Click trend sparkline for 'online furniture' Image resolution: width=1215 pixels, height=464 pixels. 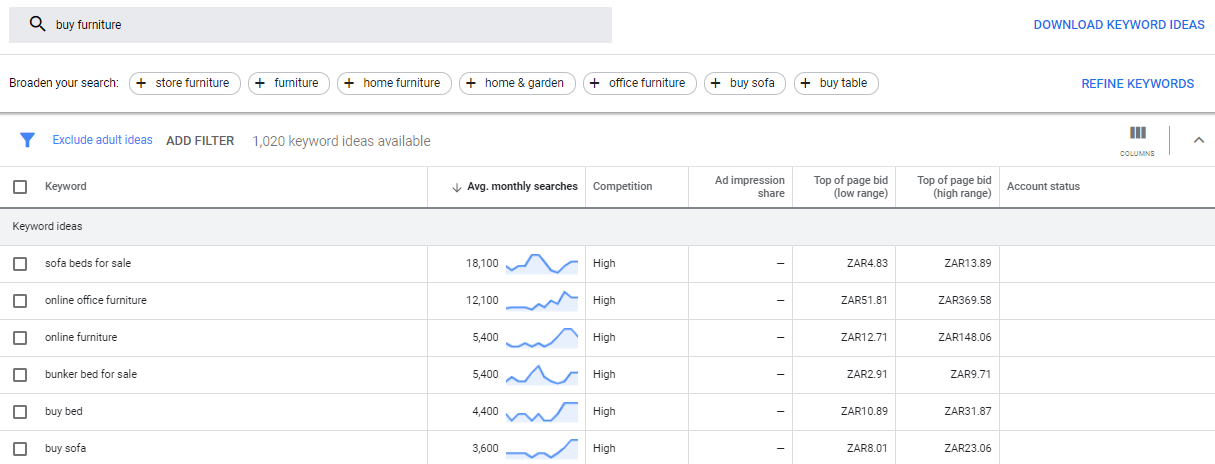click(542, 338)
